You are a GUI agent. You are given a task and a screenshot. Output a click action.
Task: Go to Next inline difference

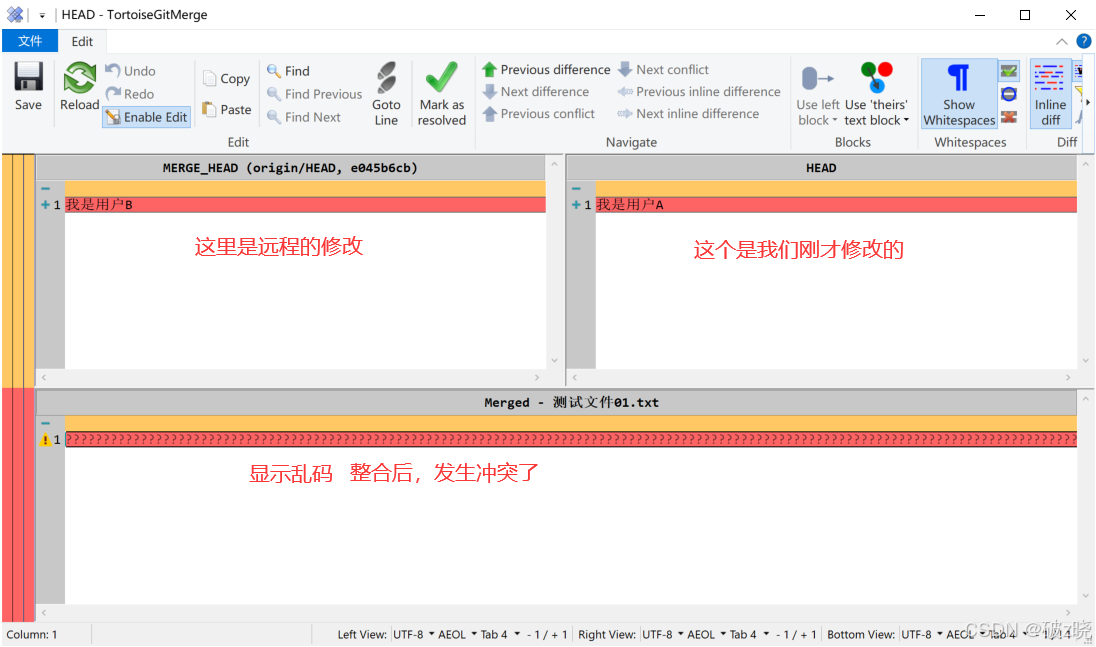(688, 113)
